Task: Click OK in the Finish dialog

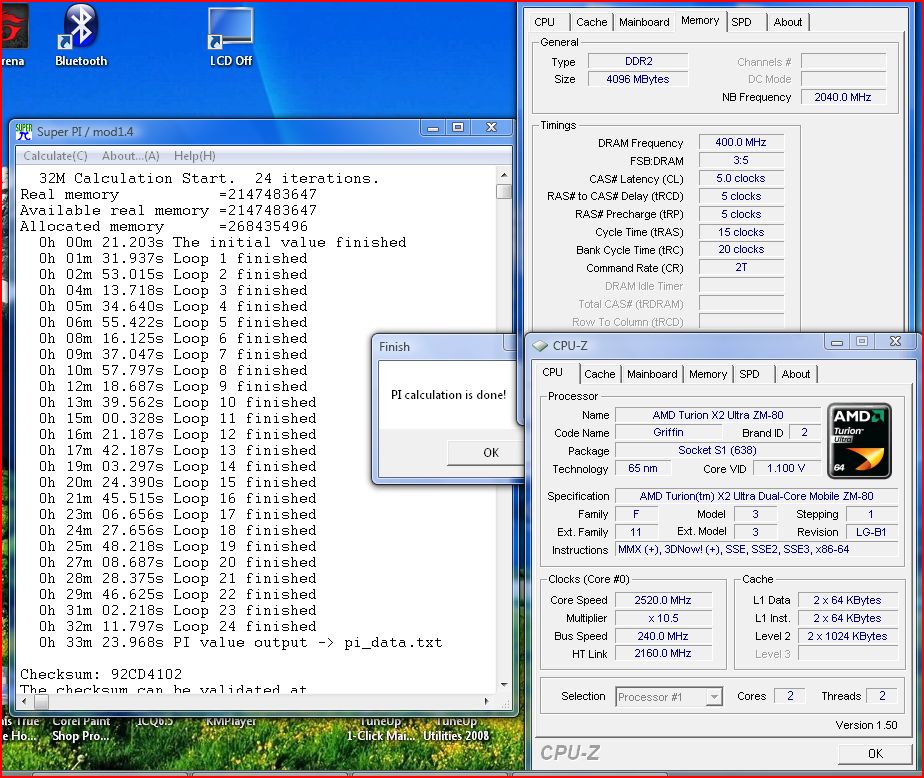Action: [x=486, y=453]
